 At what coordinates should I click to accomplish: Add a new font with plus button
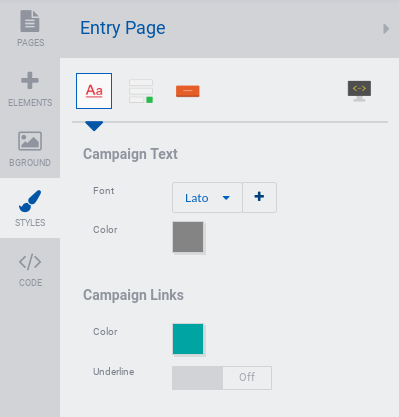click(259, 198)
